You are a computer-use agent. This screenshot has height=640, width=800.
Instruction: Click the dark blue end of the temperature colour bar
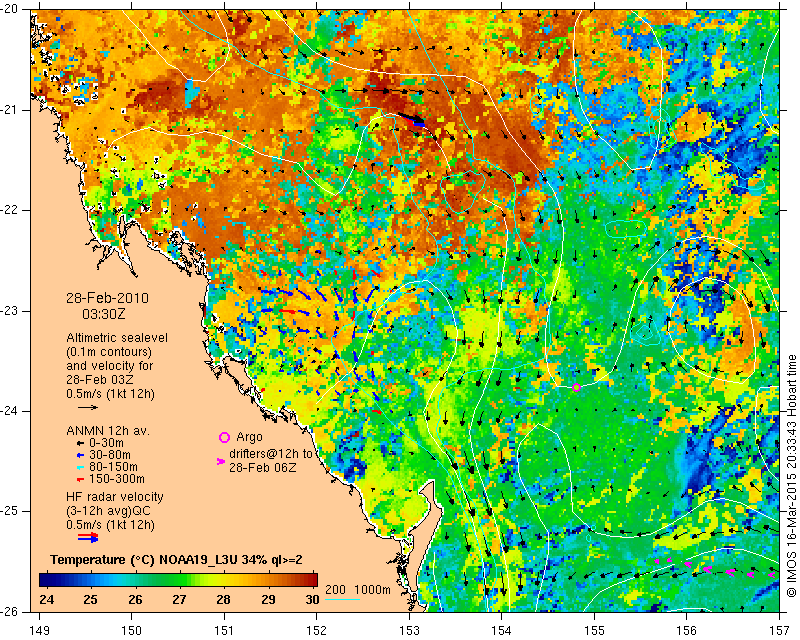point(45,581)
